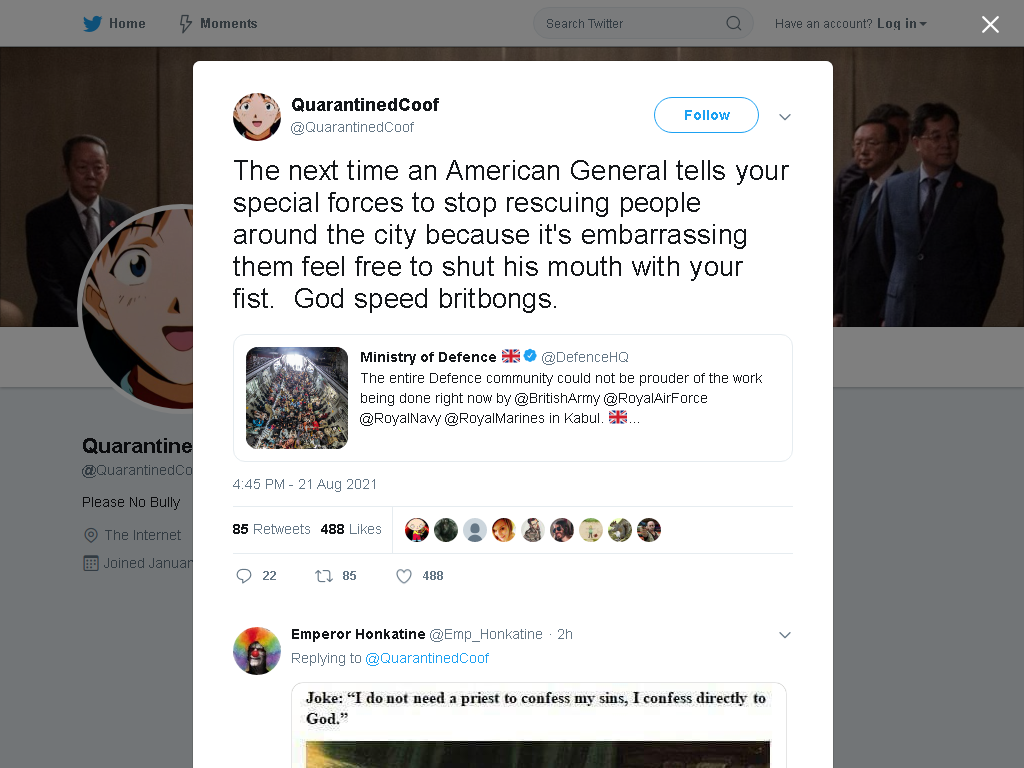
Task: Click Emperor Honkatine's clown avatar
Action: coord(257,650)
